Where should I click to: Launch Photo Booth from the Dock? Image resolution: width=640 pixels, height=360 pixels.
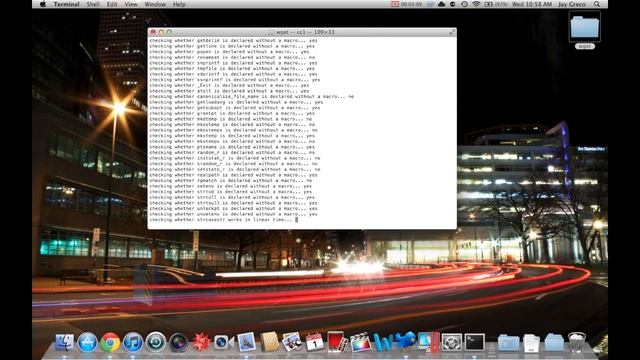(337, 342)
